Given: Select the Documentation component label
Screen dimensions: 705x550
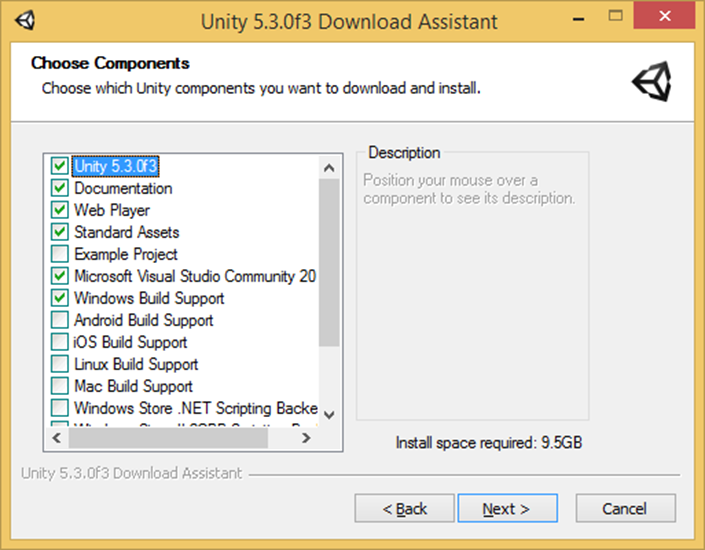Looking at the screenshot, I should point(123,188).
